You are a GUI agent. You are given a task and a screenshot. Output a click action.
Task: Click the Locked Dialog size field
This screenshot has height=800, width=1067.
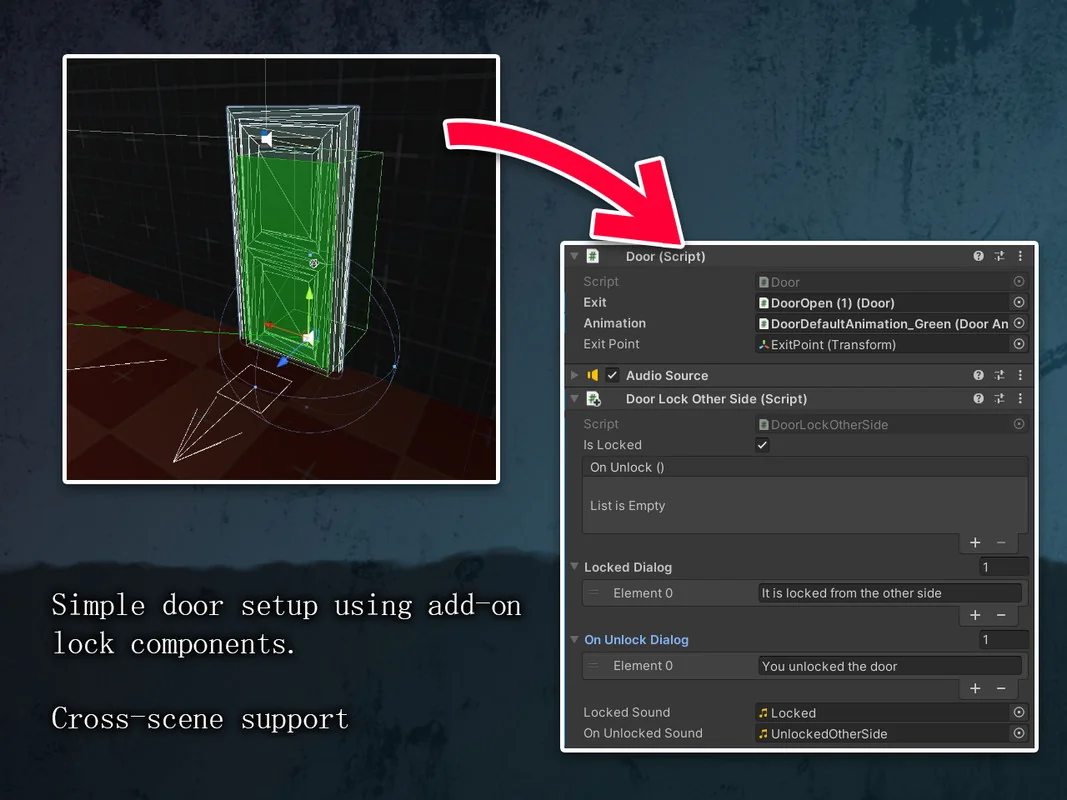coord(1002,568)
